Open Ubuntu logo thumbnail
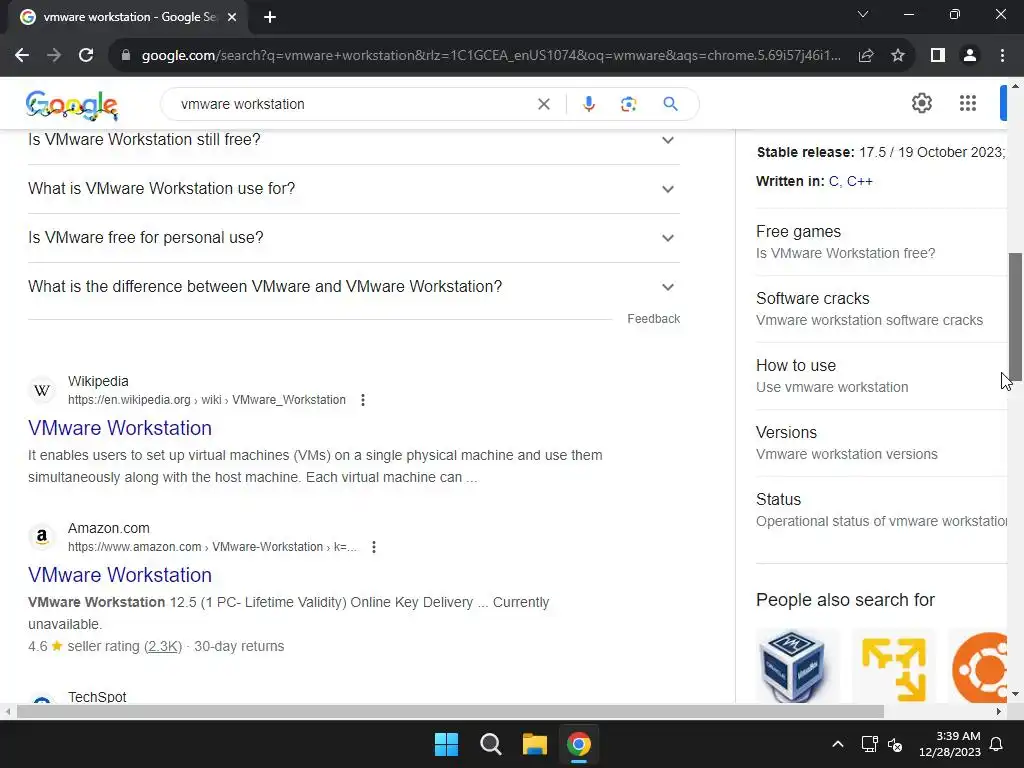This screenshot has width=1024, height=768. [x=978, y=665]
